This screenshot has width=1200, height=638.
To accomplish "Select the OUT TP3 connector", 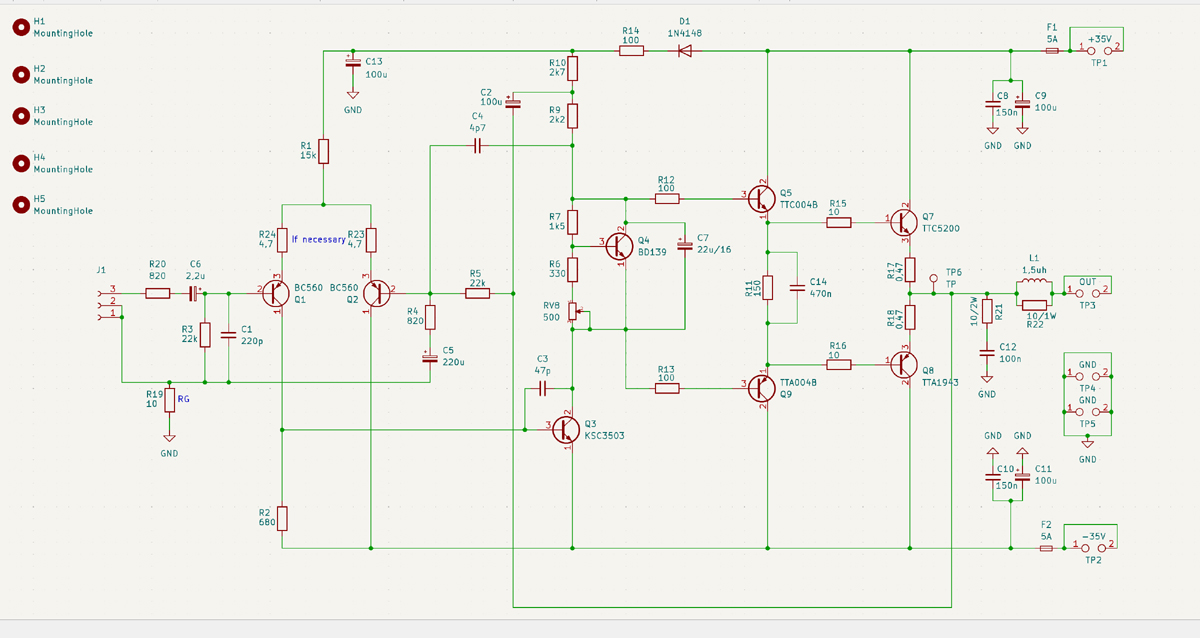I will point(1087,292).
